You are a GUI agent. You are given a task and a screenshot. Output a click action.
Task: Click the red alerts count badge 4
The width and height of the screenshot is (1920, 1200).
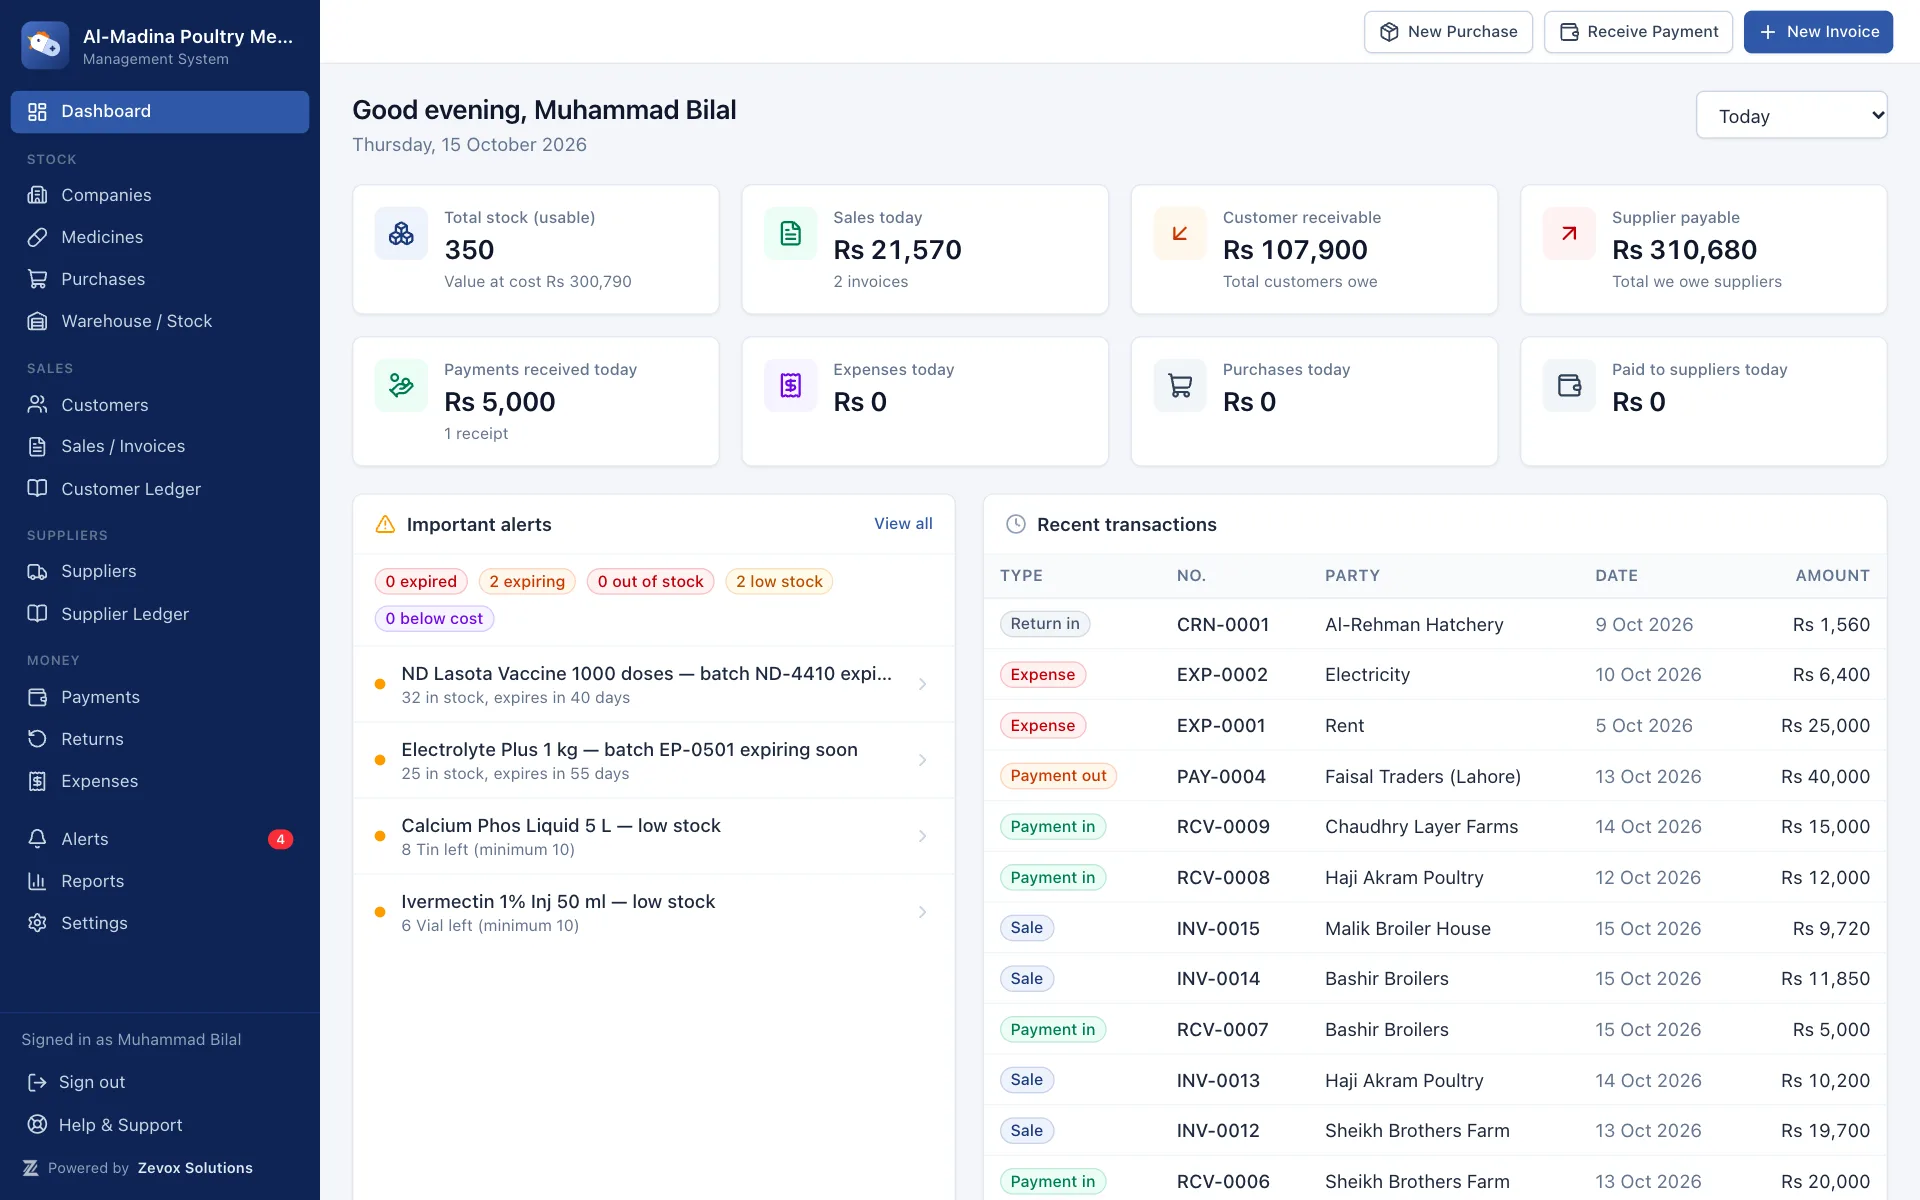280,839
